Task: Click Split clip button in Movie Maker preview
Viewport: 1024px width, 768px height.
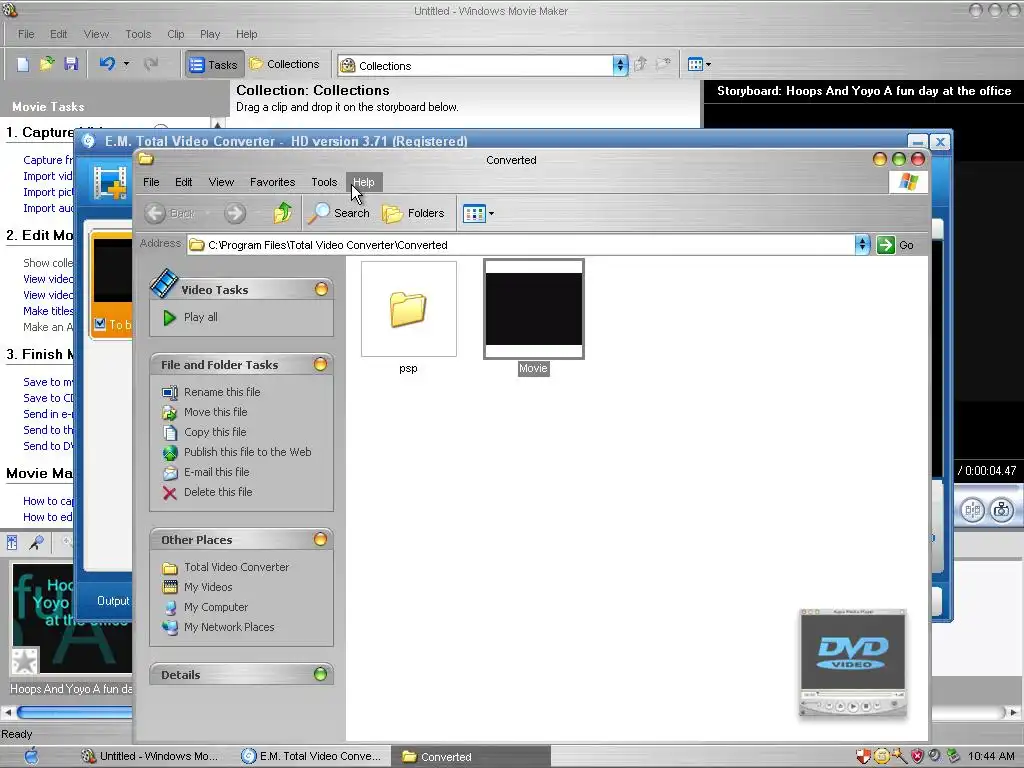Action: pyautogui.click(x=972, y=509)
